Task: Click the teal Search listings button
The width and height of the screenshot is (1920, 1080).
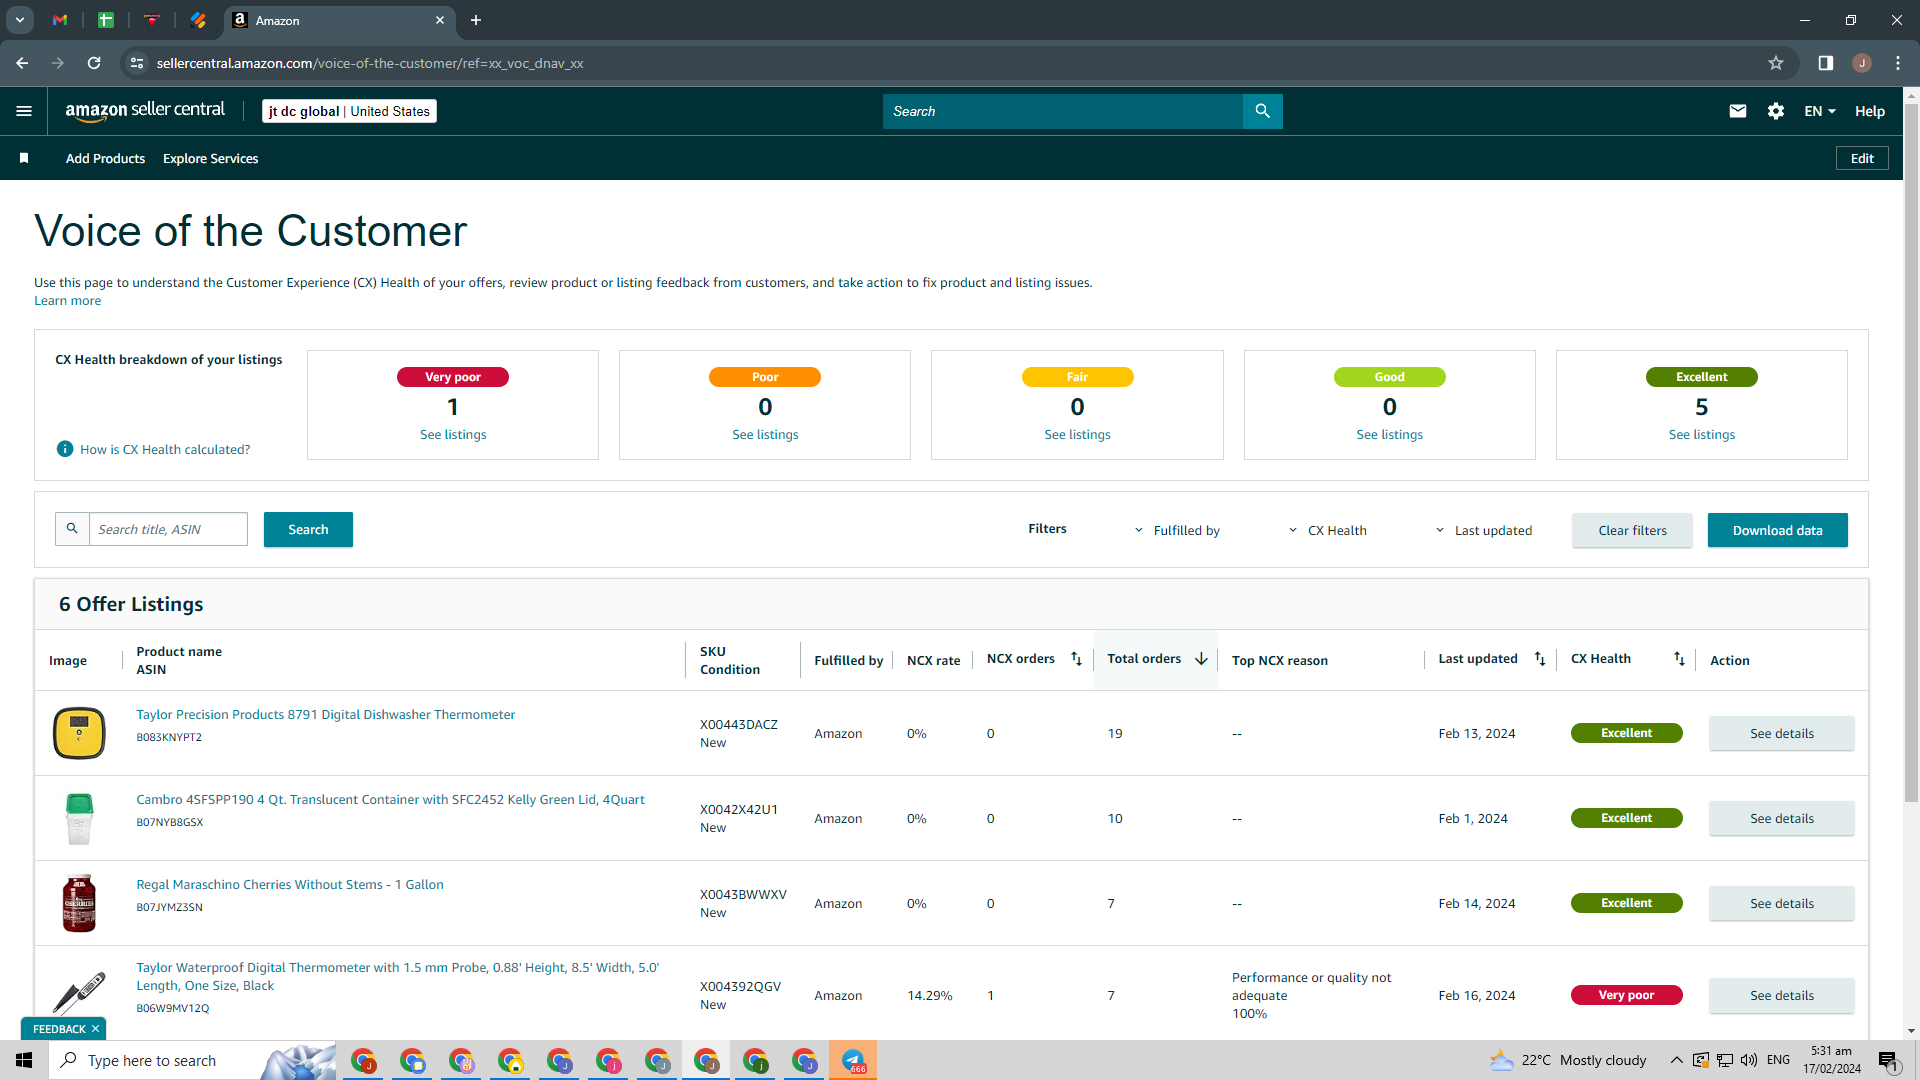Action: 308,529
